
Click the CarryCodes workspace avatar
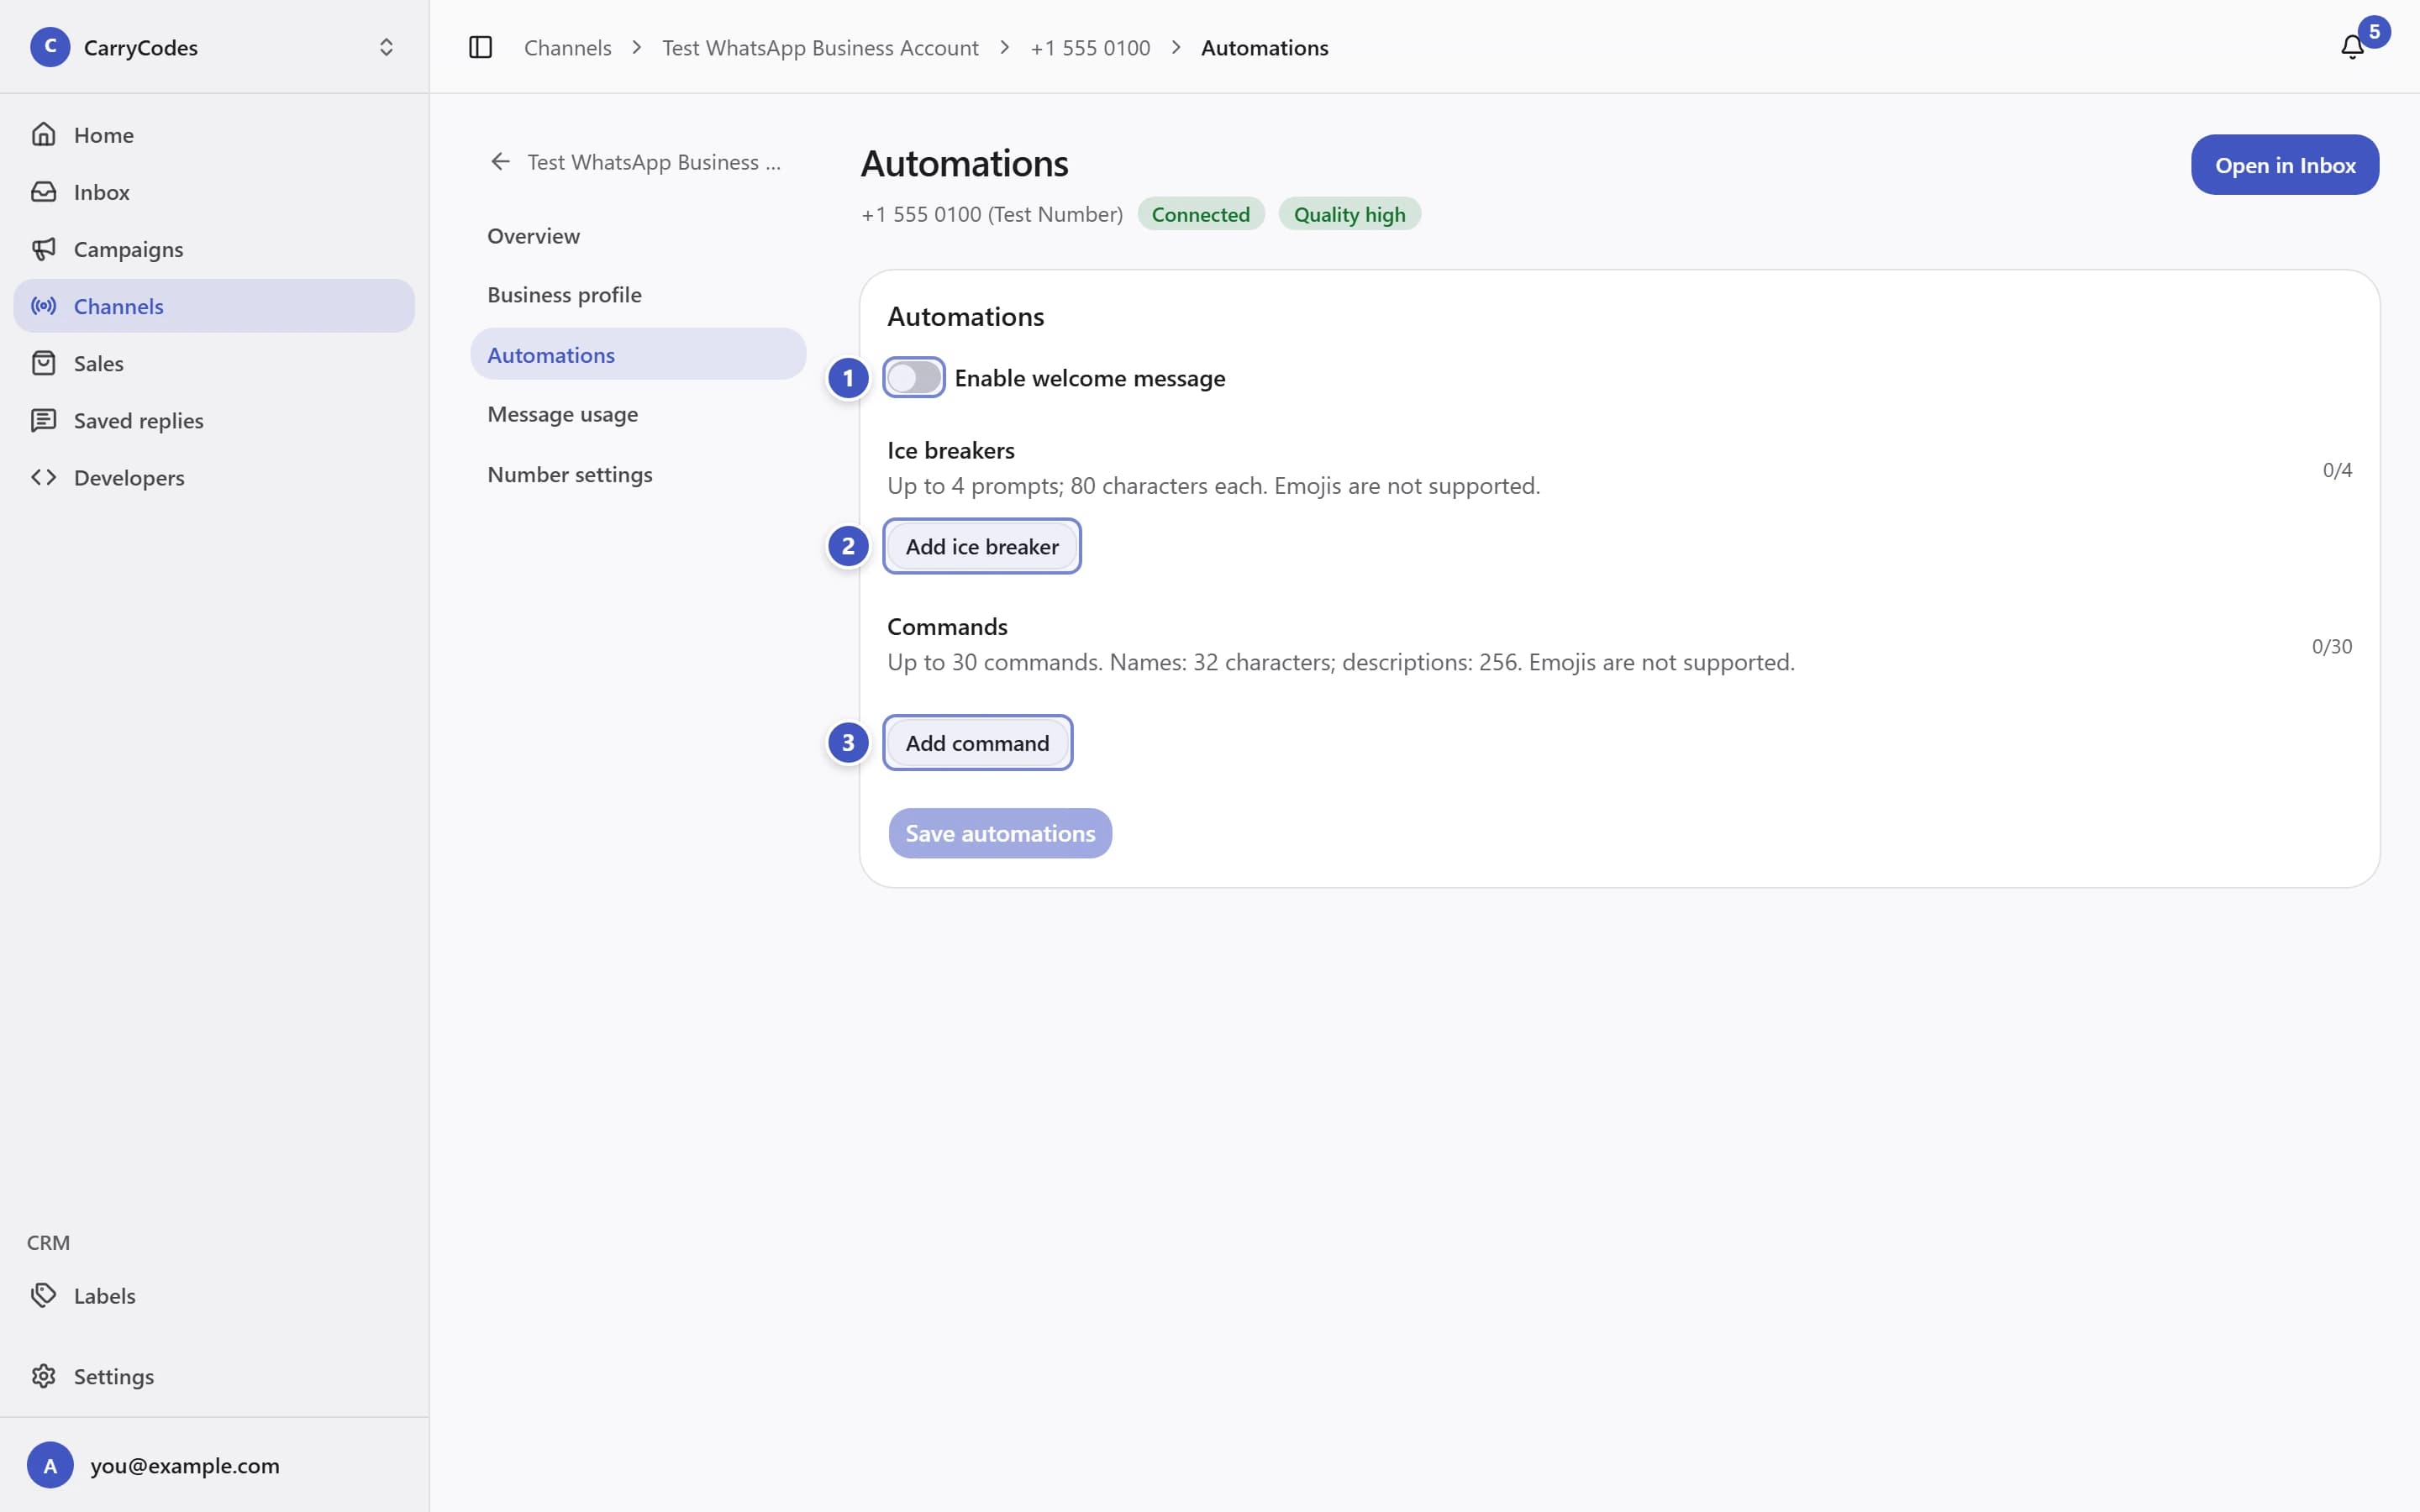pyautogui.click(x=50, y=47)
